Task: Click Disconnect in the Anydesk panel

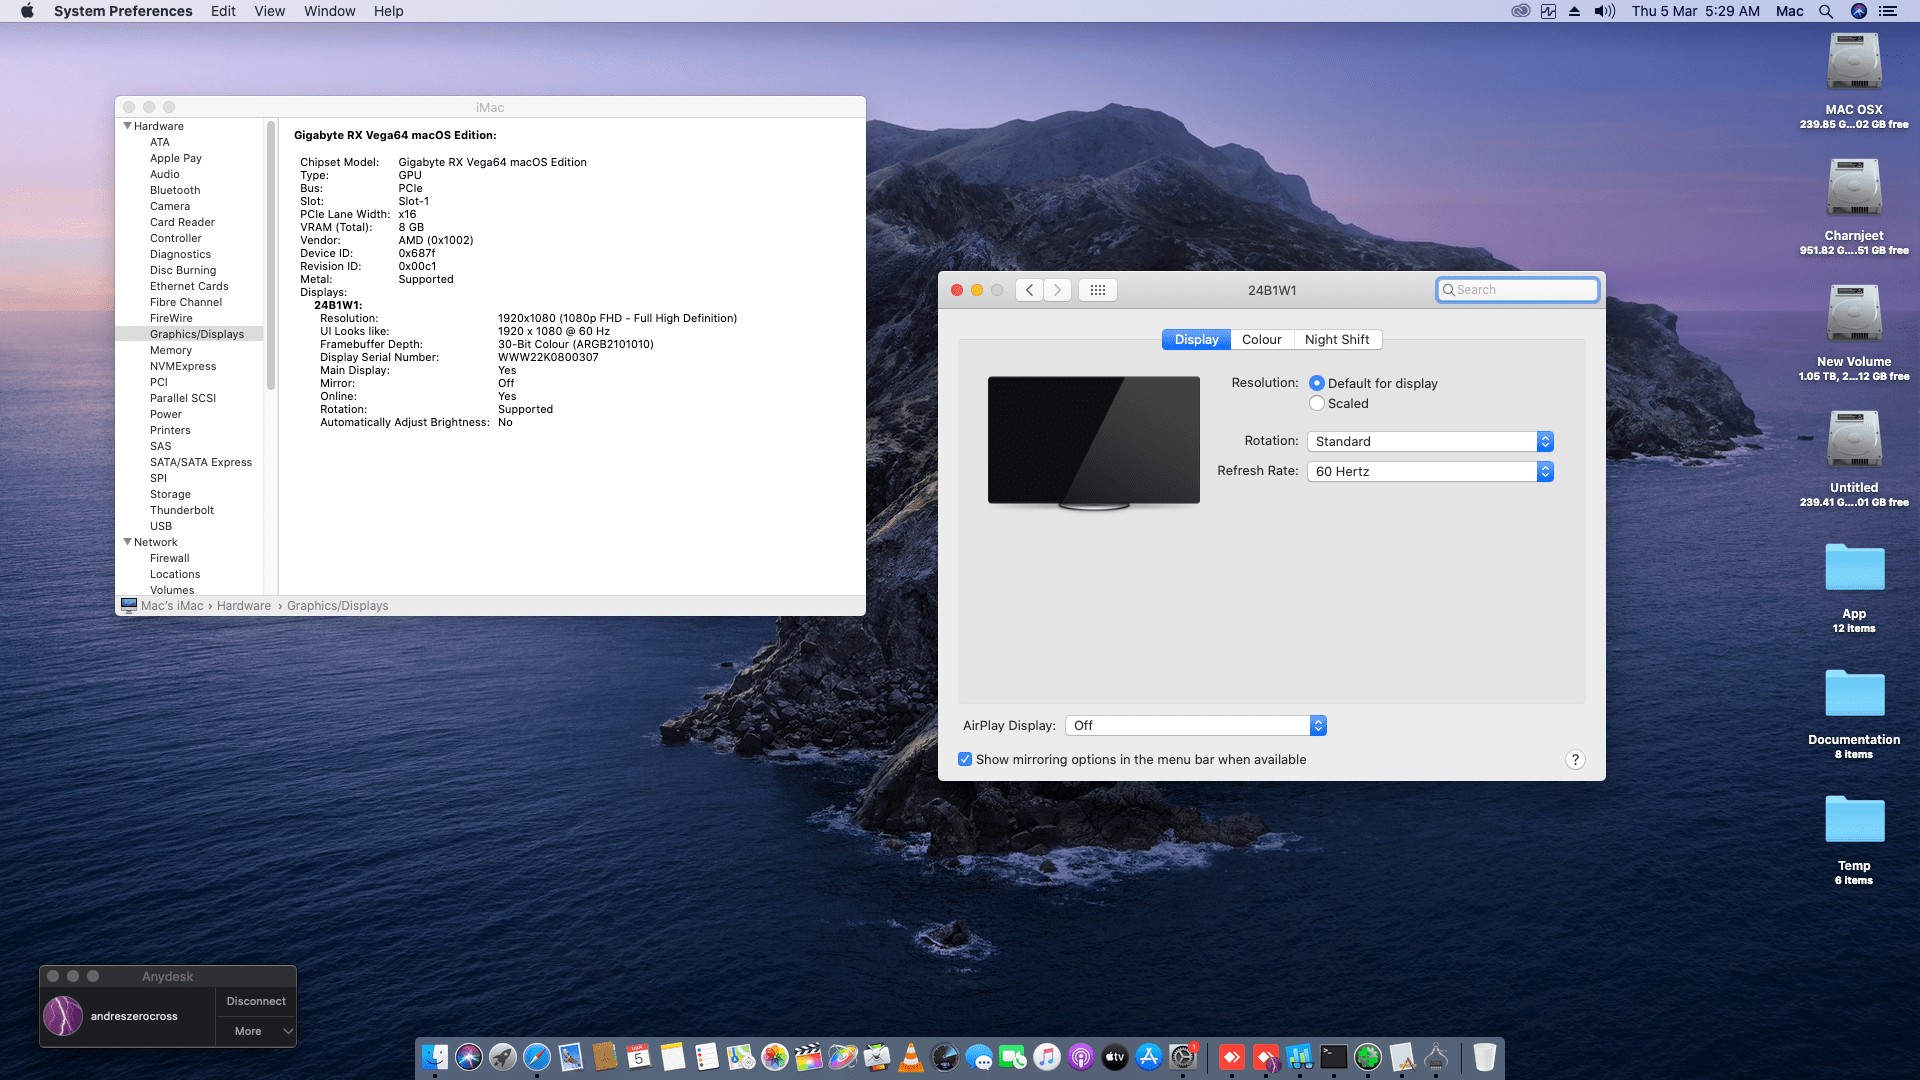Action: click(256, 1001)
